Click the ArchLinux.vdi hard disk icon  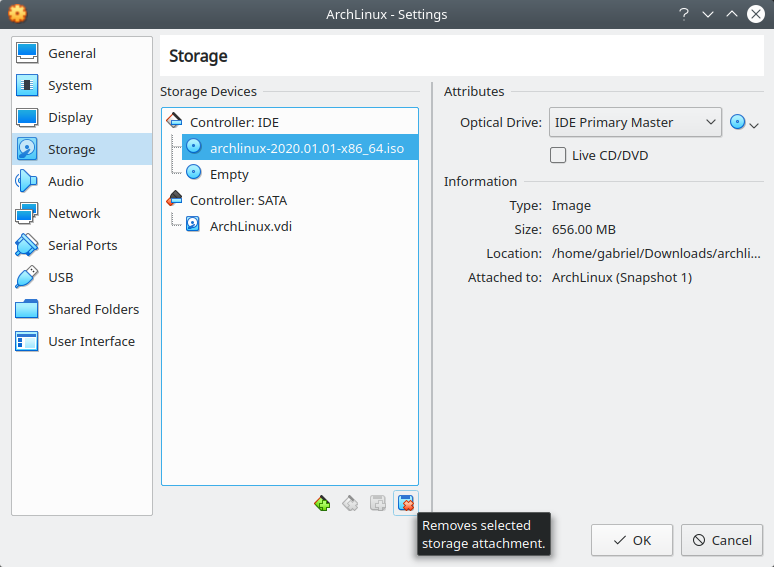click(x=193, y=224)
